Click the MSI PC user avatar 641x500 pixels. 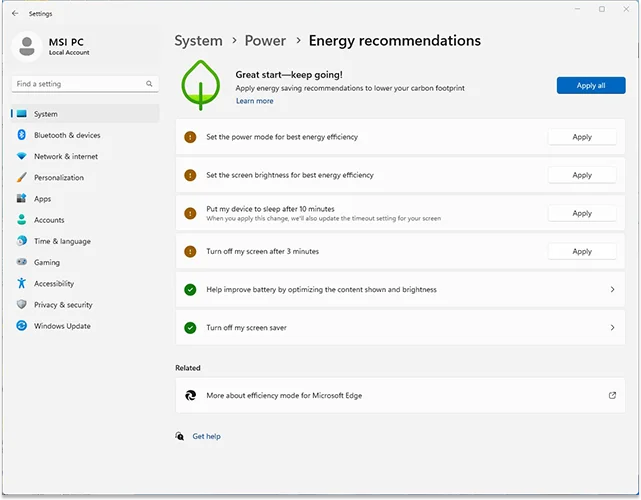click(x=27, y=46)
